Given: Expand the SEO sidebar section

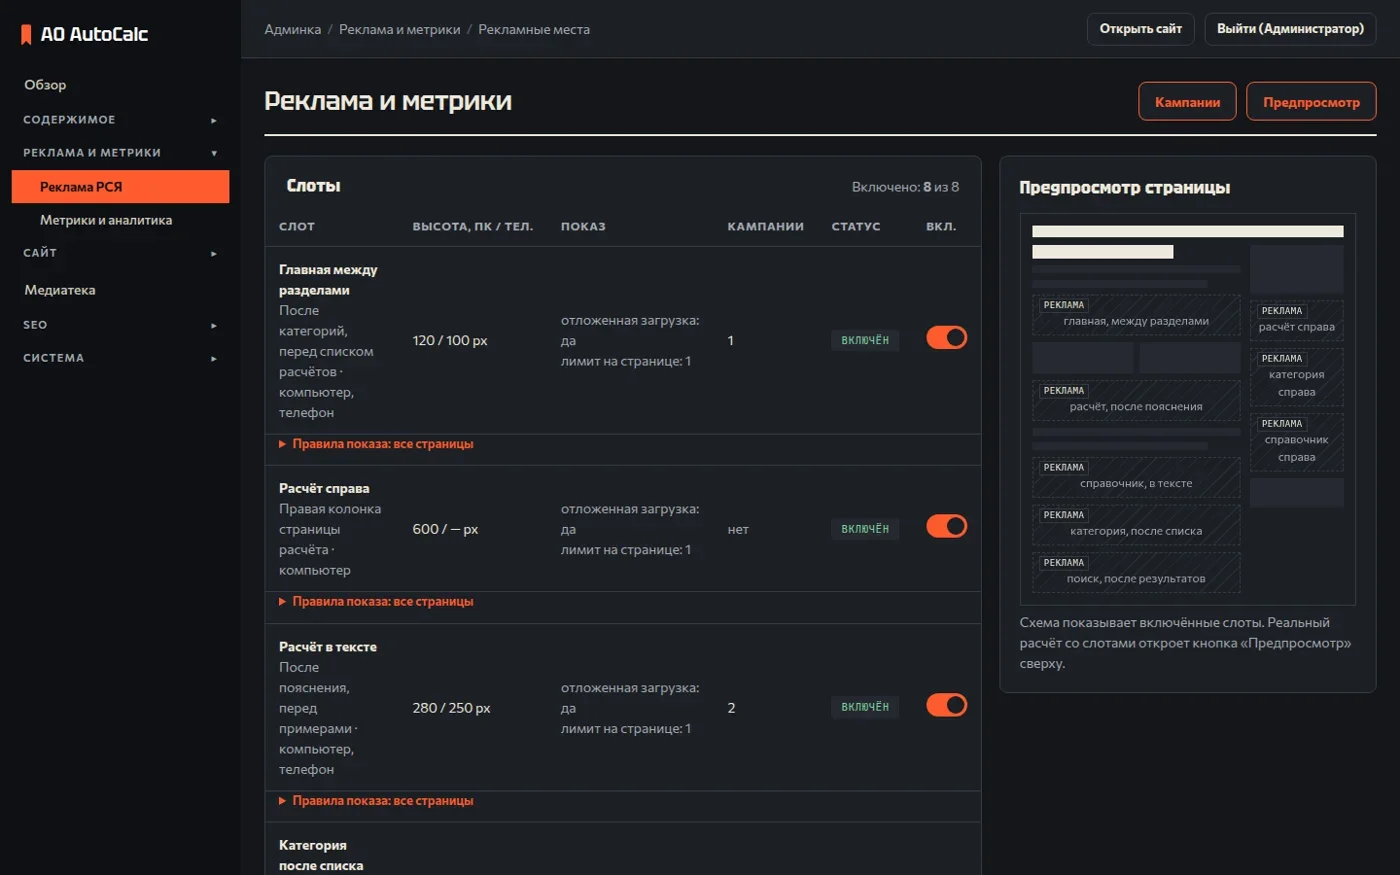Looking at the screenshot, I should (120, 325).
